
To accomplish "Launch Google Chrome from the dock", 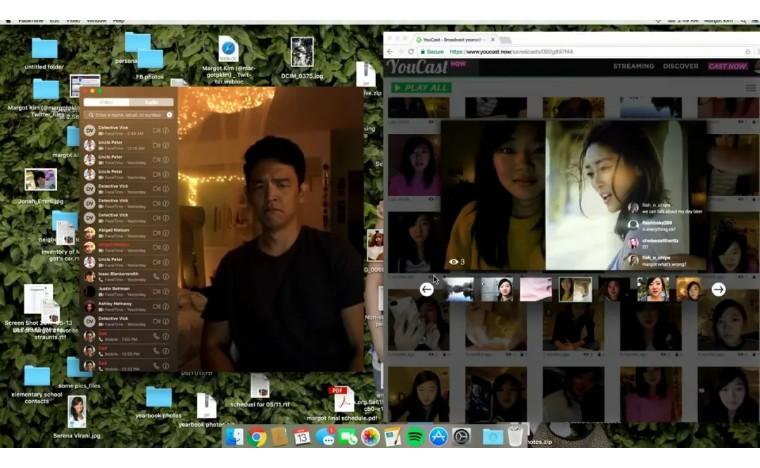I will pos(257,437).
